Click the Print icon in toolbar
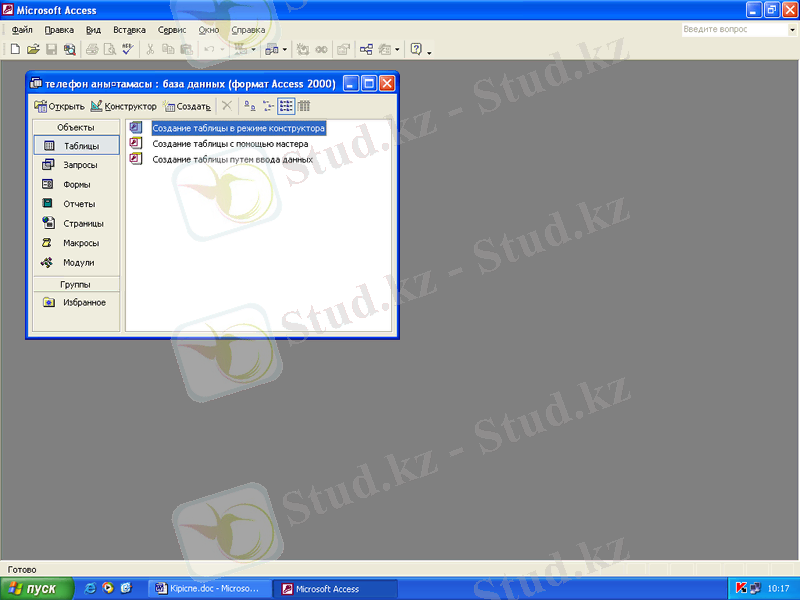This screenshot has height=600, width=800. (92, 49)
